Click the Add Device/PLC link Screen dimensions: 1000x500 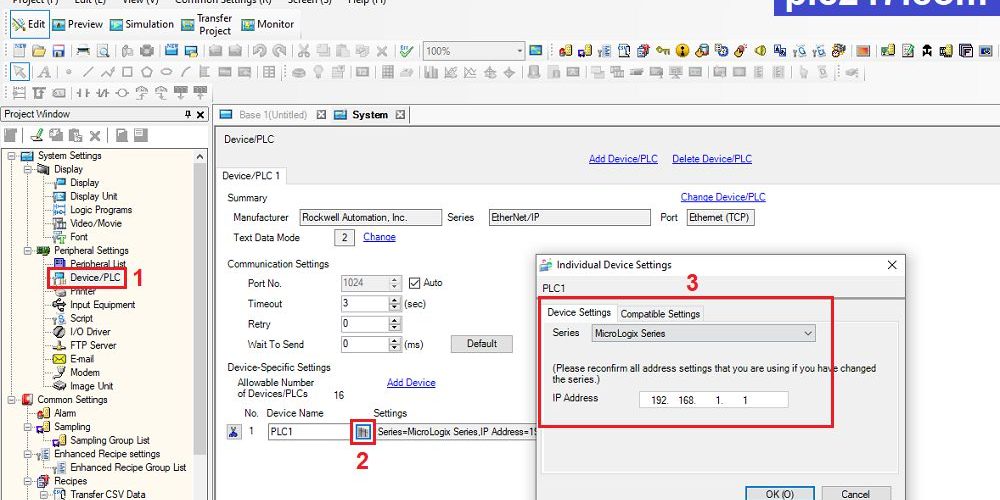tap(623, 159)
